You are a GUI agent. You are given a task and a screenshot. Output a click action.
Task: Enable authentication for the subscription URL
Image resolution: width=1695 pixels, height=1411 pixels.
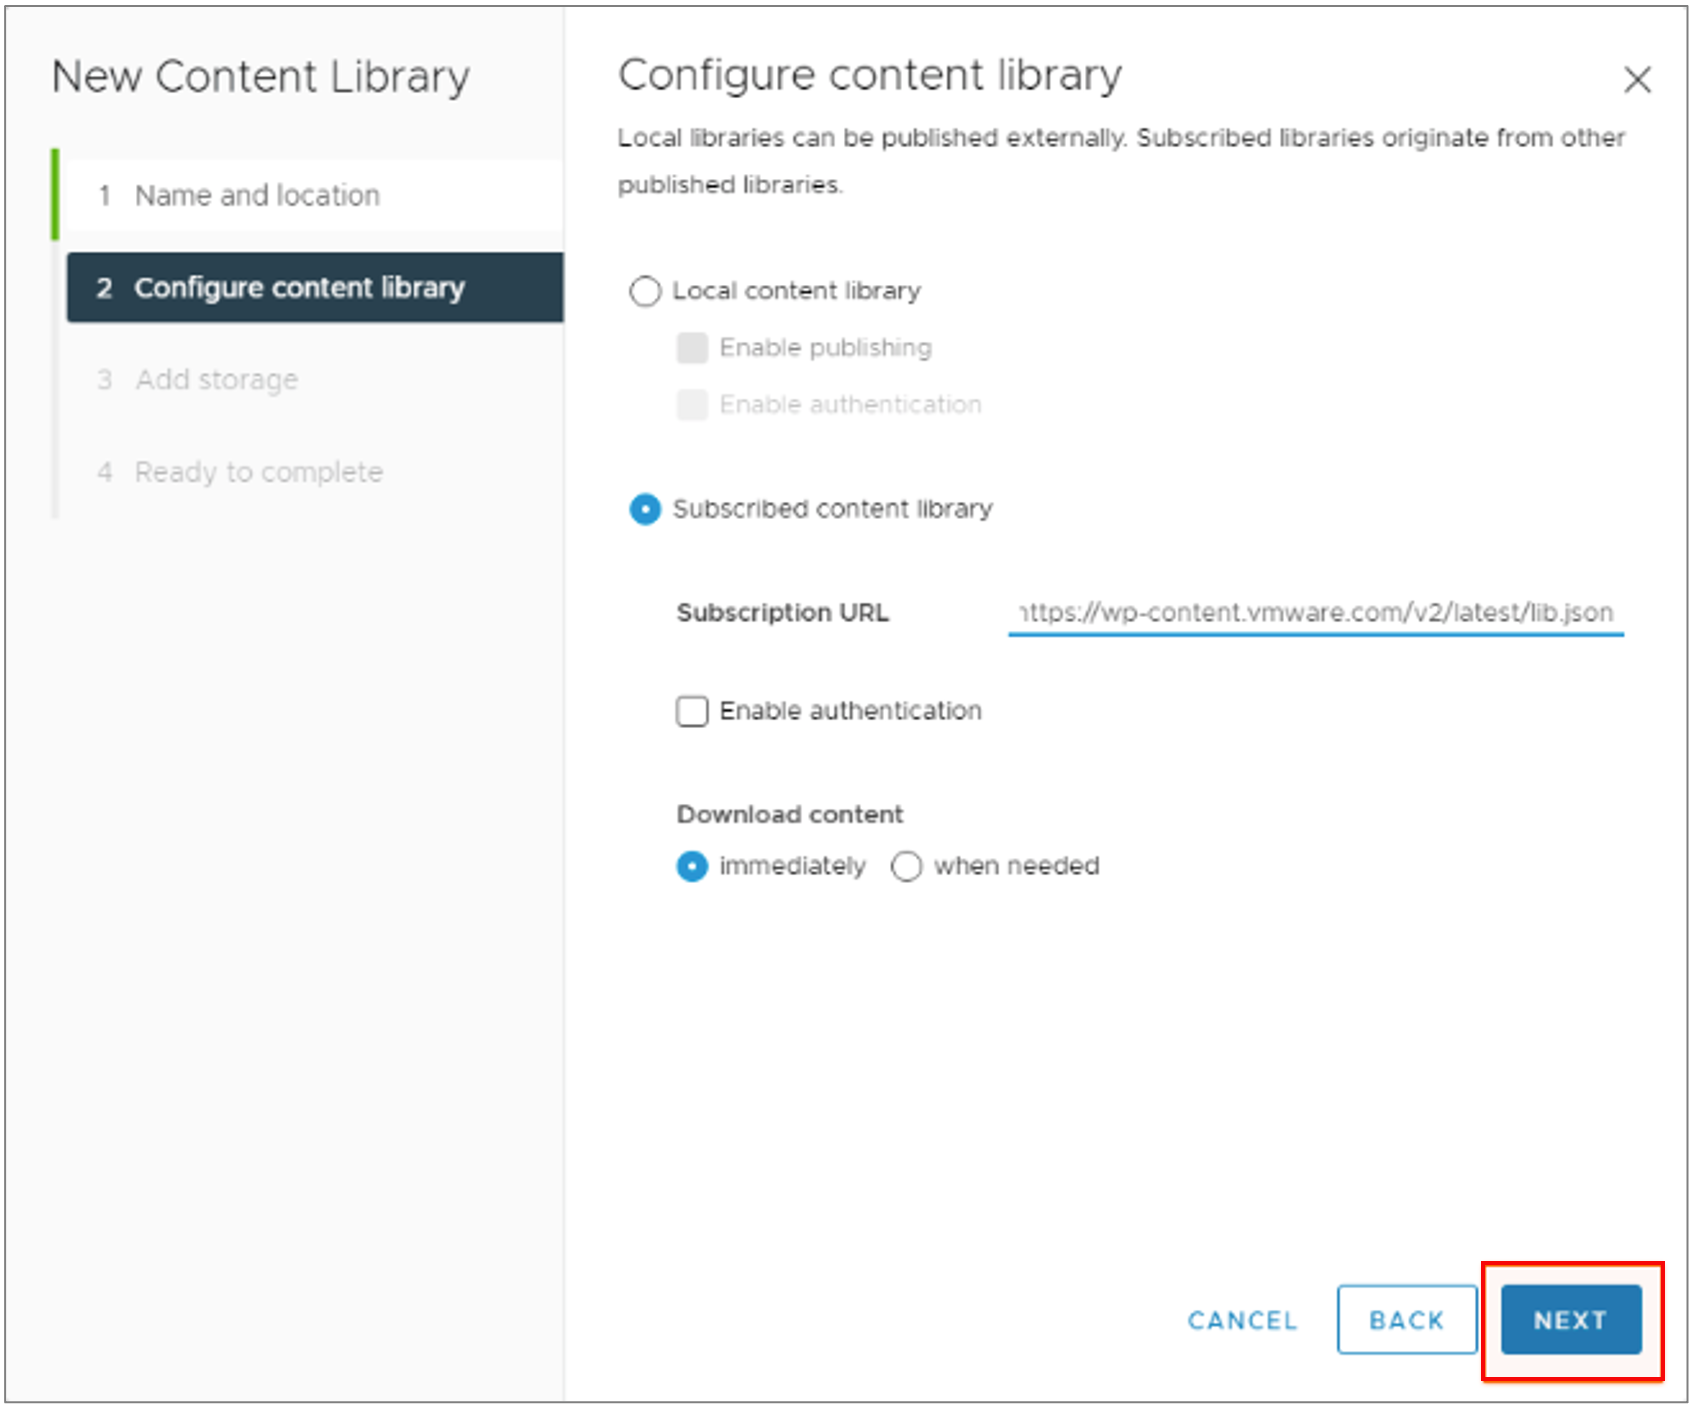[692, 711]
